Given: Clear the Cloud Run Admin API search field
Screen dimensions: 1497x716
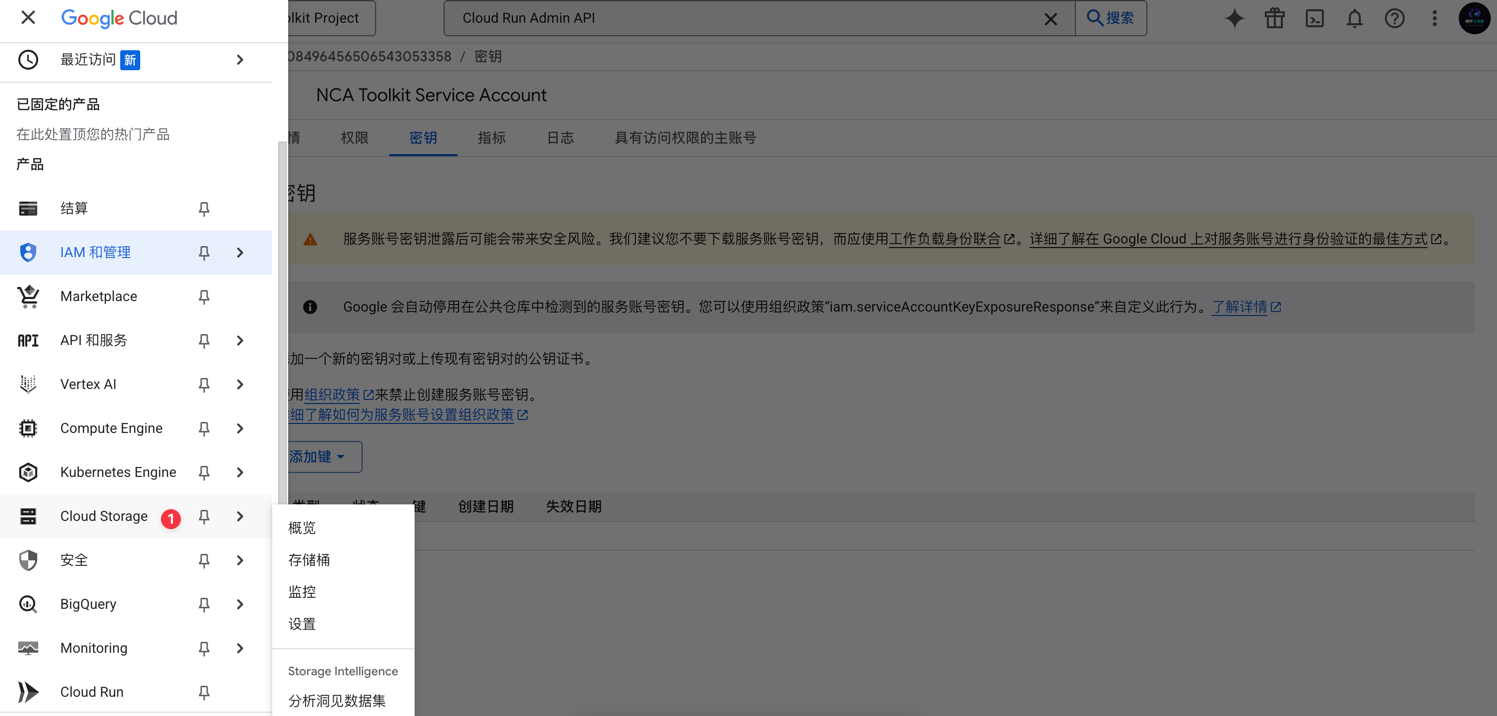Looking at the screenshot, I should [x=1050, y=18].
